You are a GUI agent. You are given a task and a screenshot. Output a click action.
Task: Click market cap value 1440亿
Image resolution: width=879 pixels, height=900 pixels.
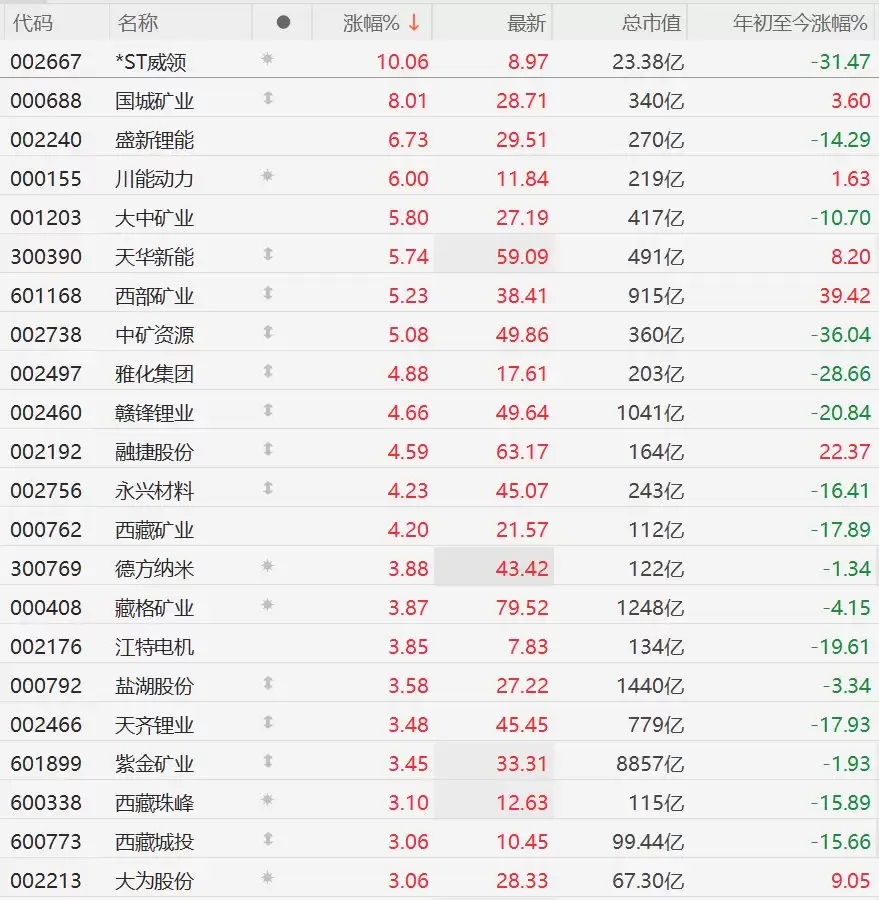(x=650, y=686)
